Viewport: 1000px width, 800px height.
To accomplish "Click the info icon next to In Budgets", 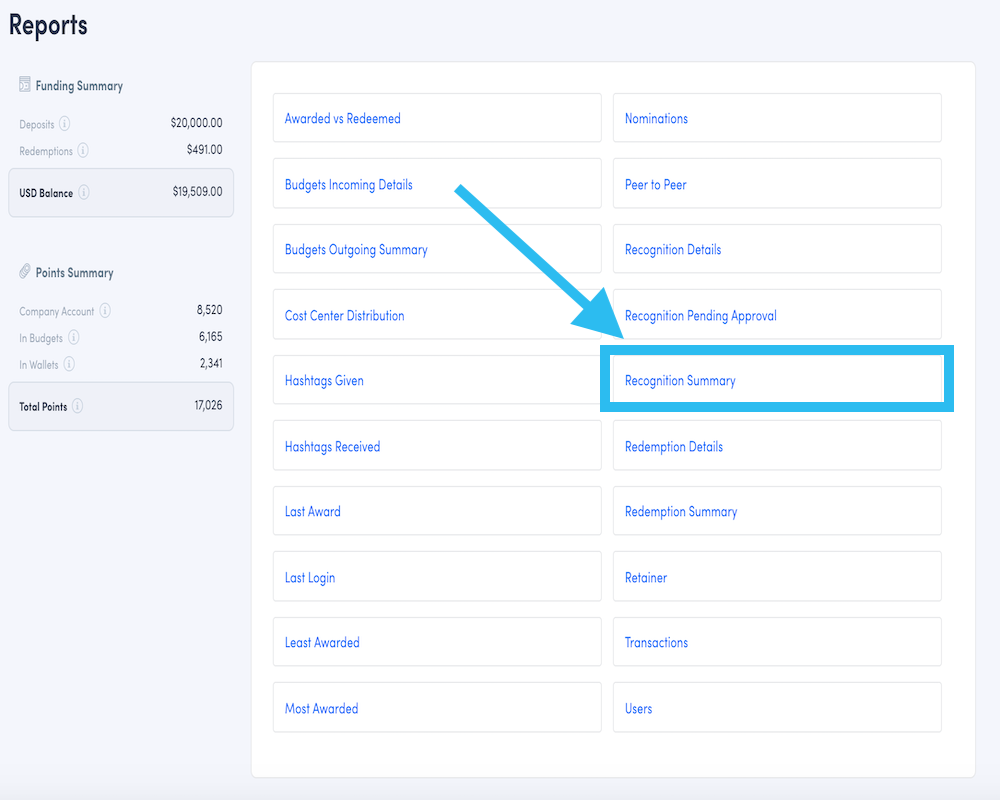I will click(x=74, y=336).
